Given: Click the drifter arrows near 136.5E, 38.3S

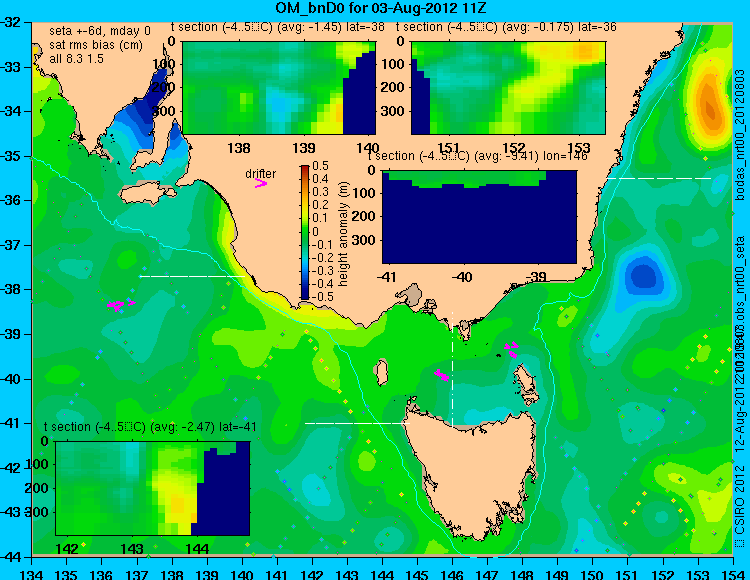Looking at the screenshot, I should [x=120, y=304].
